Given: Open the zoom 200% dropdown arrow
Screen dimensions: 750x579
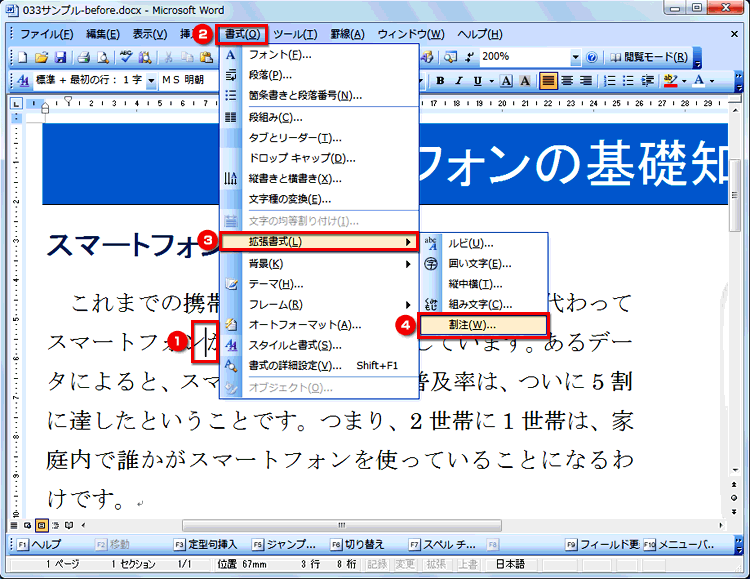Looking at the screenshot, I should (x=575, y=57).
